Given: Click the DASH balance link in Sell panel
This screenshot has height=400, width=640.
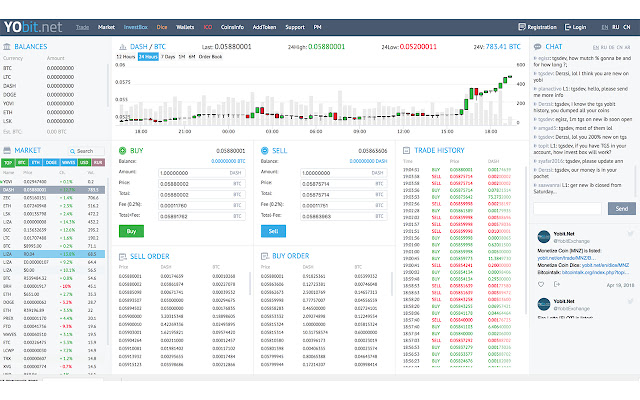Looking at the screenshot, I should [368, 161].
